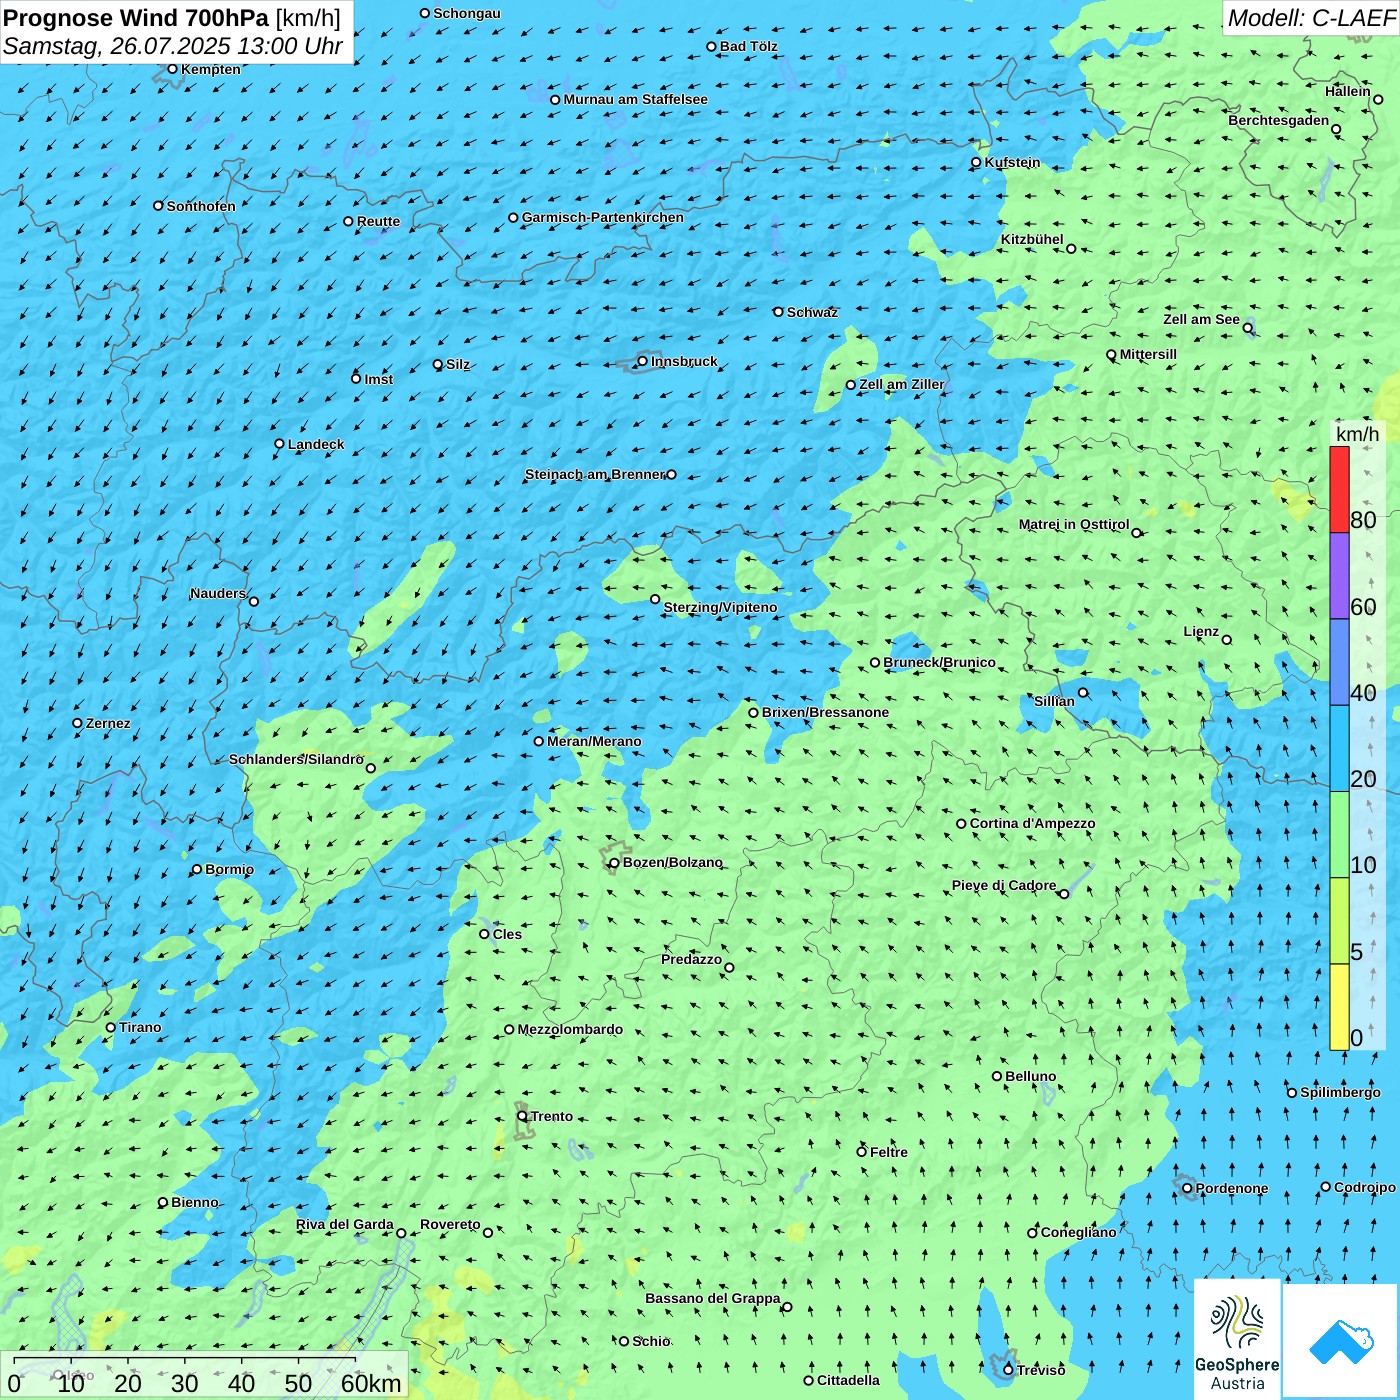Click the Innsbruck city marker
1400x1400 pixels.
[643, 361]
